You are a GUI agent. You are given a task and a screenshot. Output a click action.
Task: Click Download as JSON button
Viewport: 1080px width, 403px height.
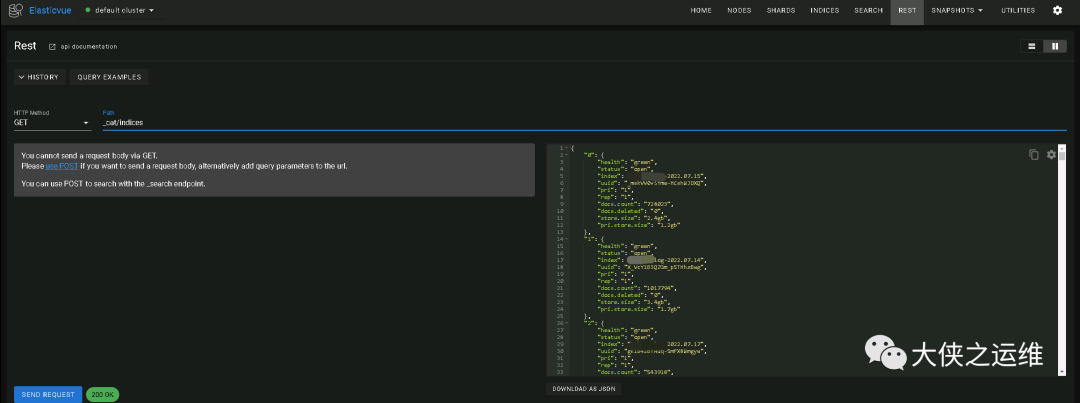point(585,388)
